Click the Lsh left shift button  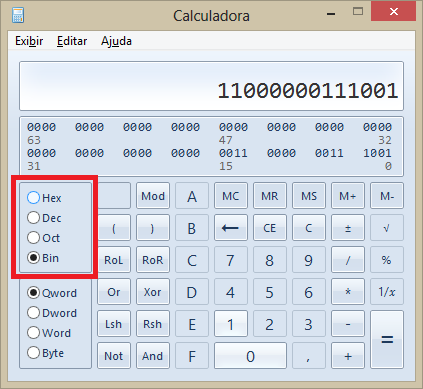coord(114,324)
